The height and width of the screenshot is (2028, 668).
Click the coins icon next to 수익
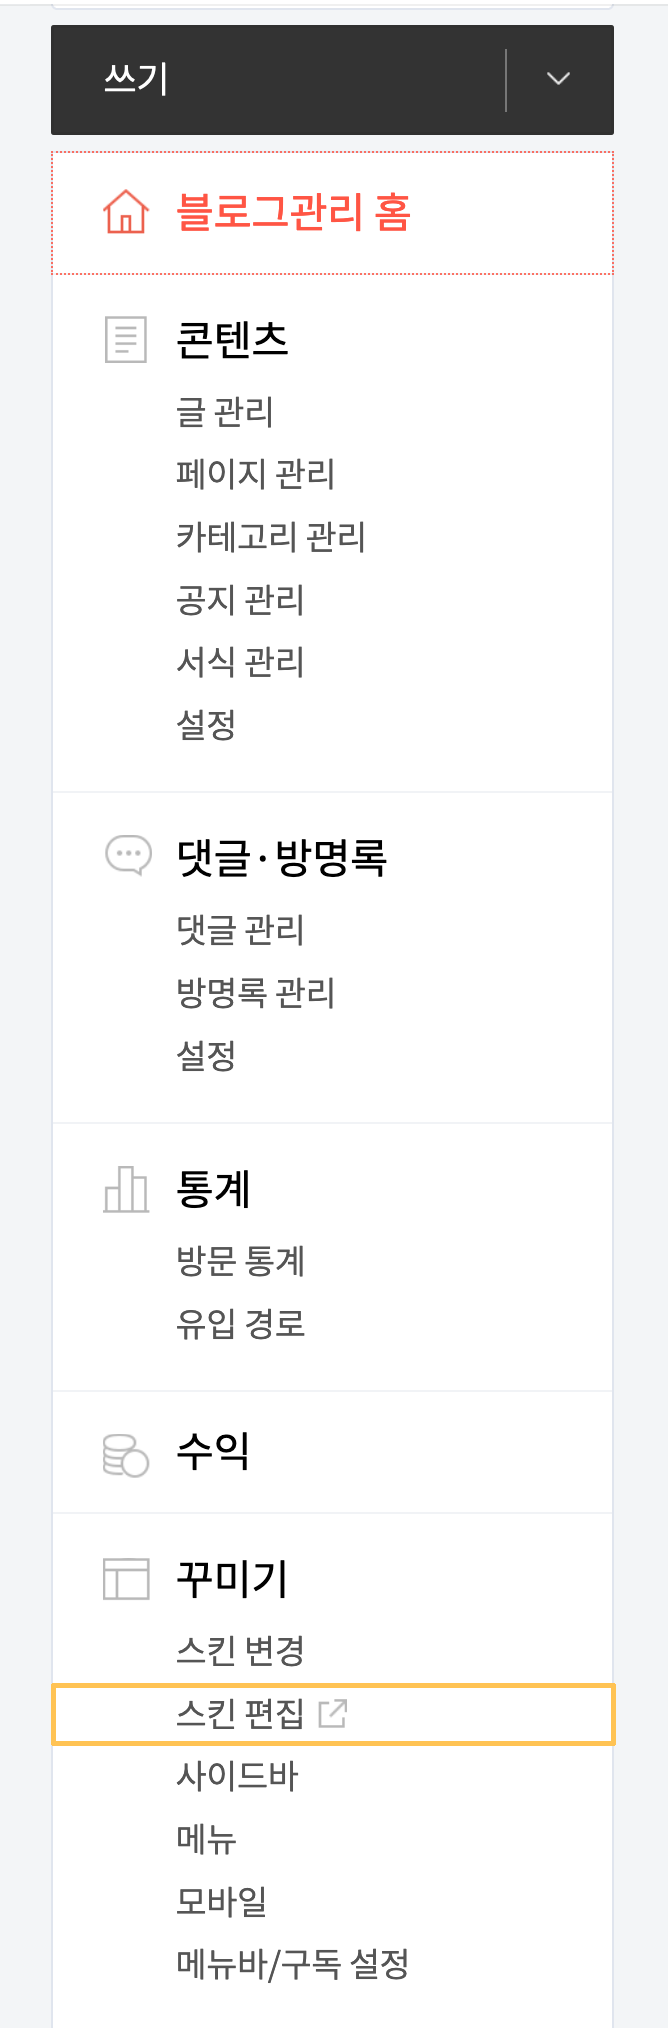coord(124,1452)
